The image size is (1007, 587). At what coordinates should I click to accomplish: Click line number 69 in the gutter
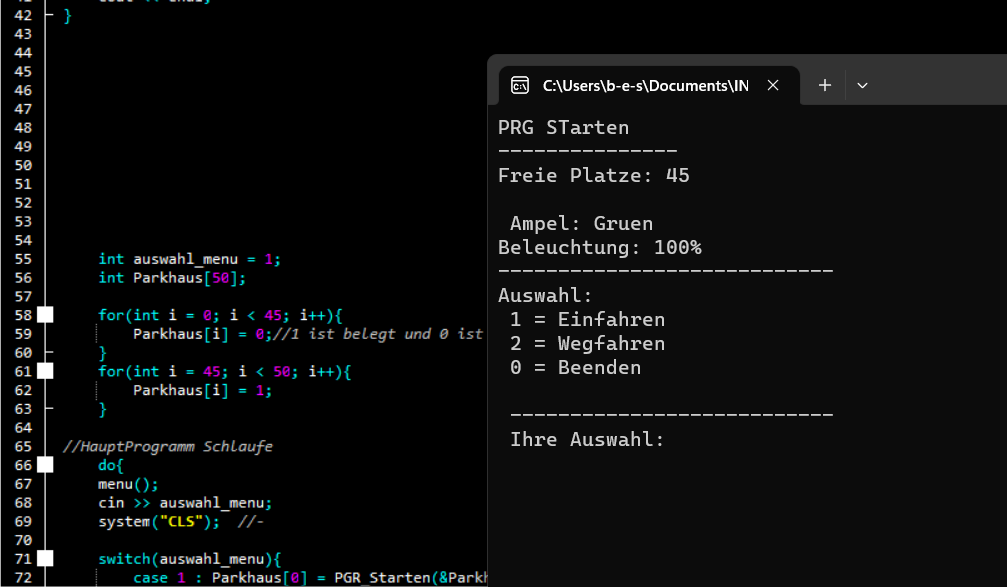pos(23,521)
